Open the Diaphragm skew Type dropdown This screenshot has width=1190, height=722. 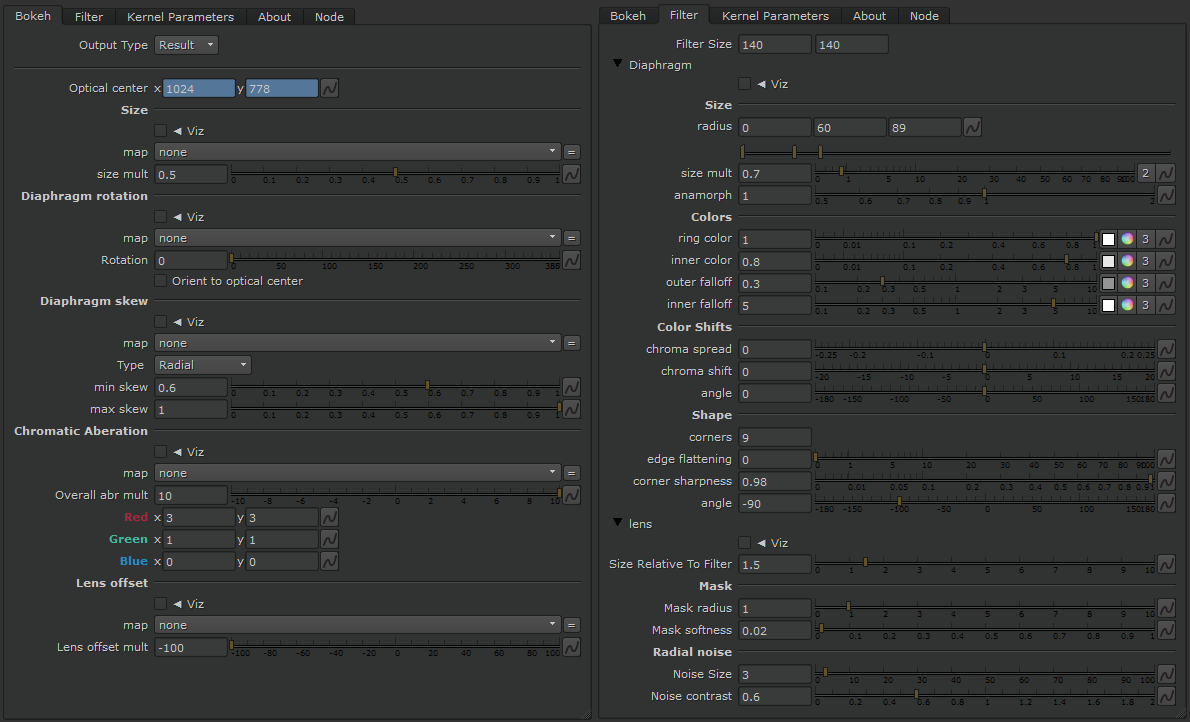[x=203, y=365]
